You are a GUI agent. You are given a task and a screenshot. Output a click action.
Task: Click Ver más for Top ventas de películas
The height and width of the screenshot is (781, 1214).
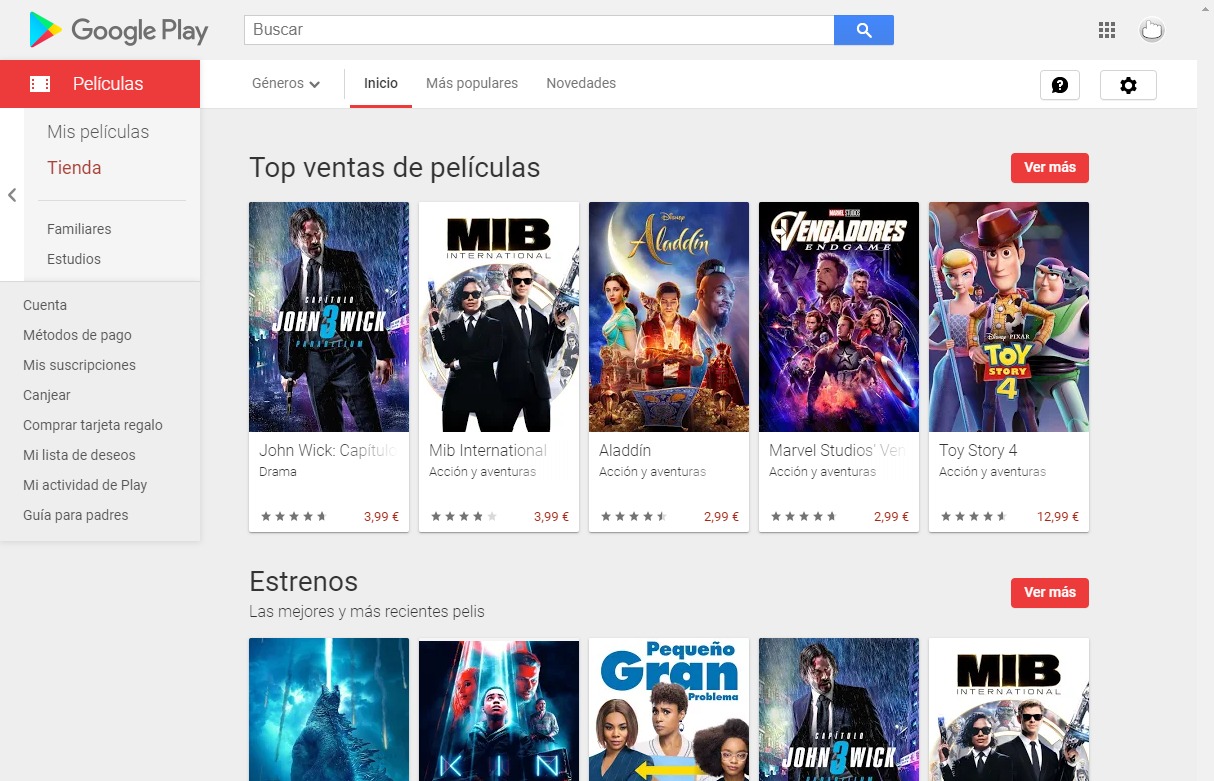click(x=1050, y=167)
